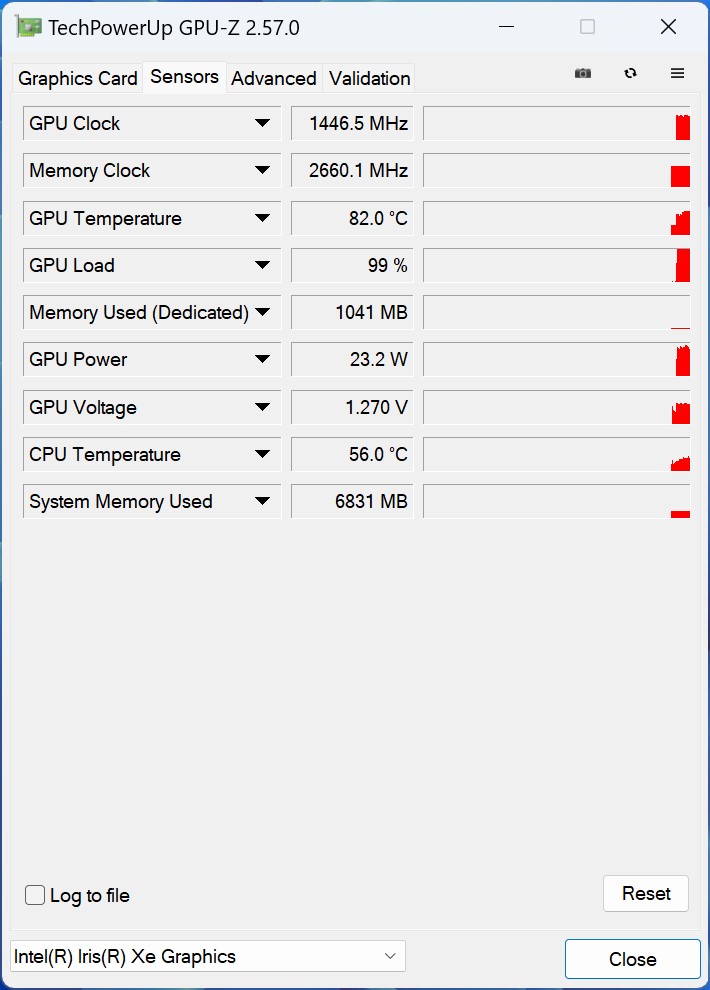Click the Close button at bottom
The height and width of the screenshot is (990, 710).
point(632,959)
